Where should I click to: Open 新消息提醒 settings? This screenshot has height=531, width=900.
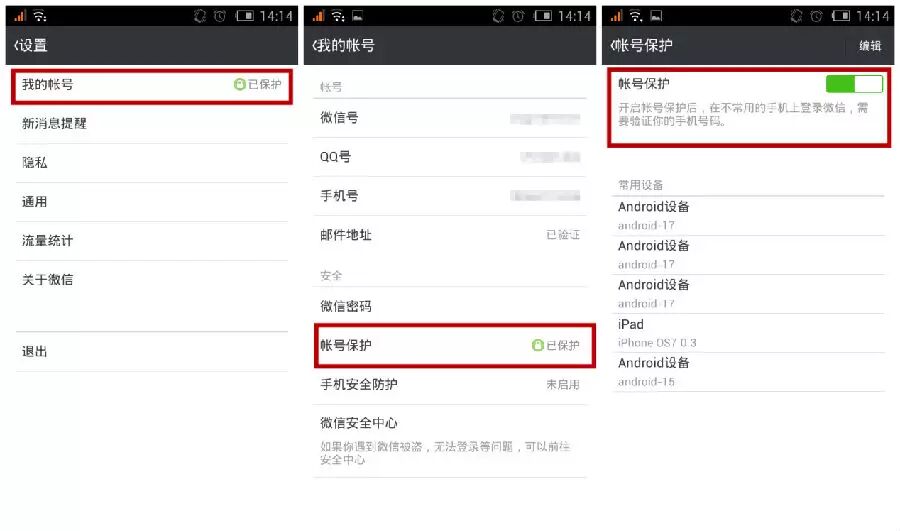click(152, 123)
